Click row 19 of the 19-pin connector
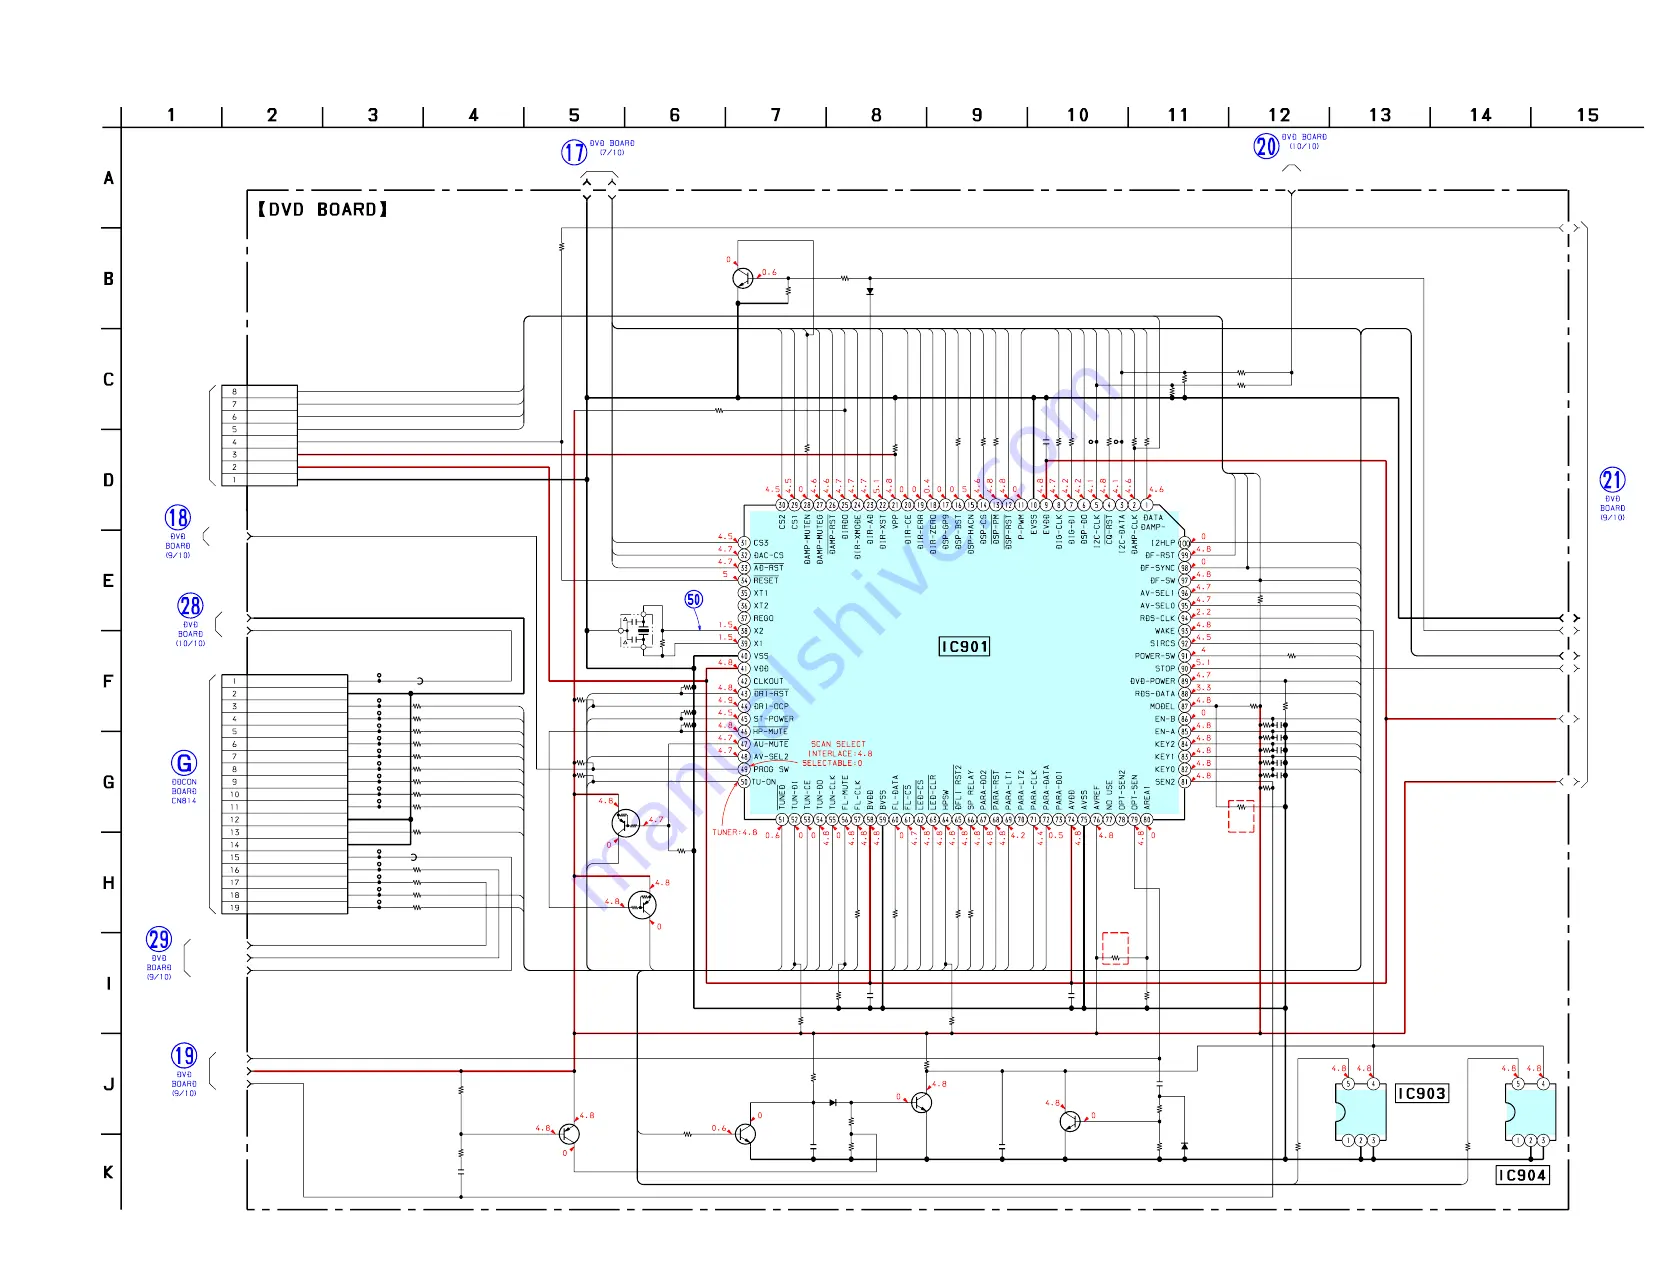Screen dimensions: 1680x1263 [x=284, y=908]
